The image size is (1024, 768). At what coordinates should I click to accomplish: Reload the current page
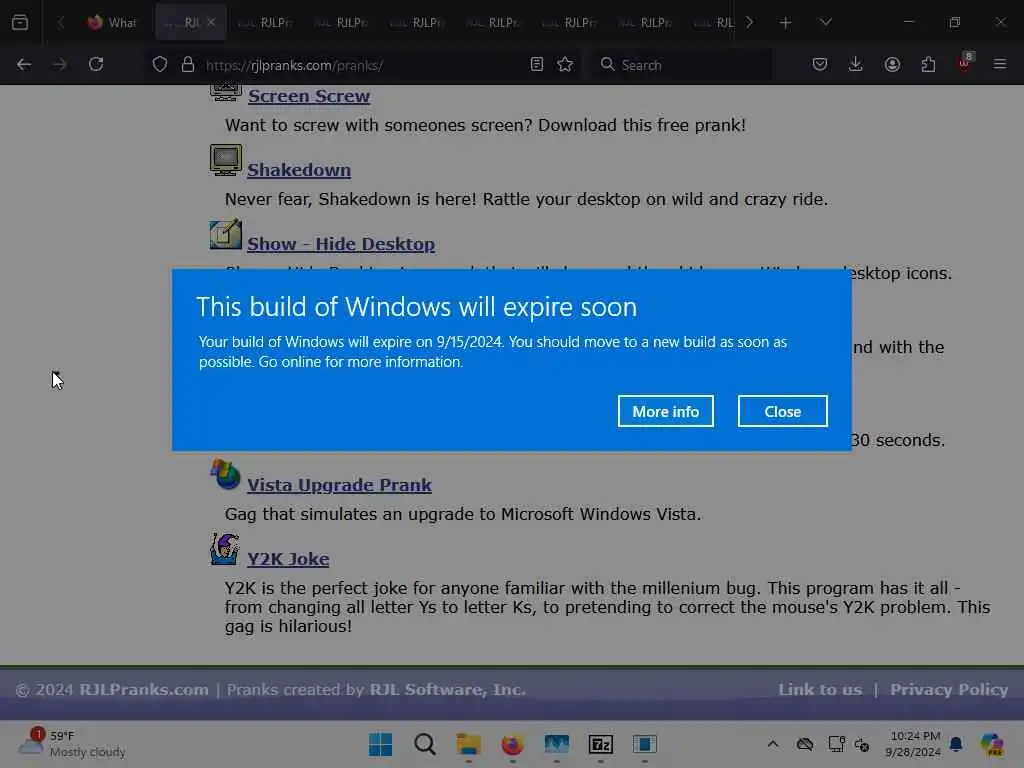(96, 65)
